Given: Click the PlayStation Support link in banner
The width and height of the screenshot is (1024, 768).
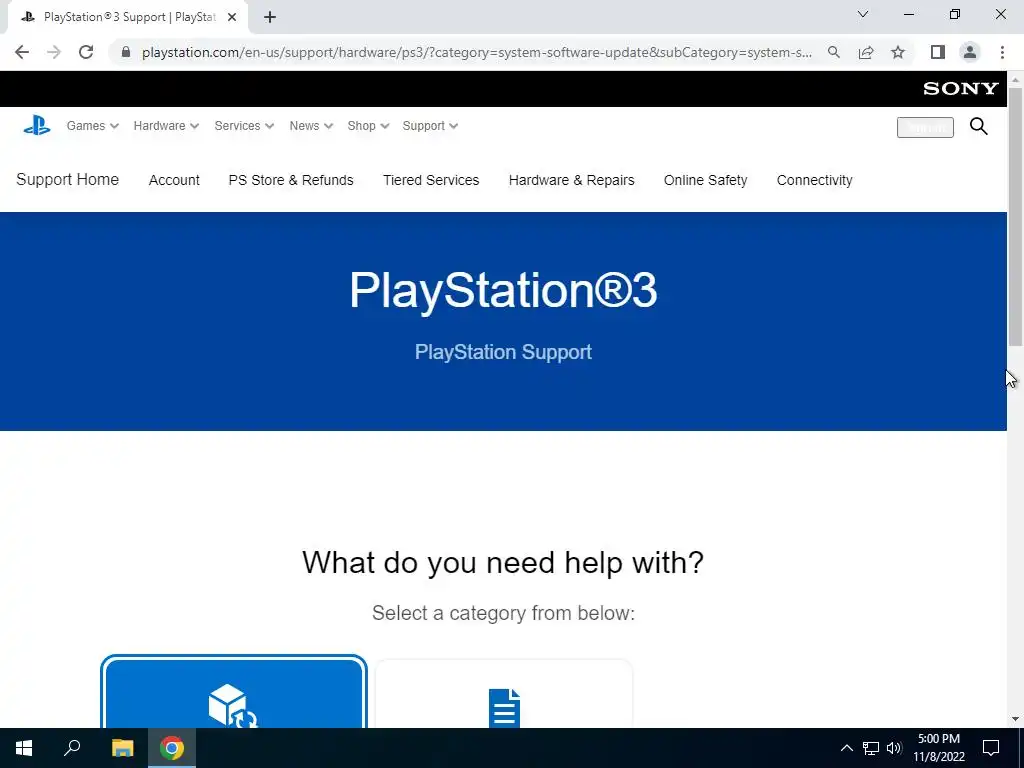Looking at the screenshot, I should pyautogui.click(x=503, y=352).
